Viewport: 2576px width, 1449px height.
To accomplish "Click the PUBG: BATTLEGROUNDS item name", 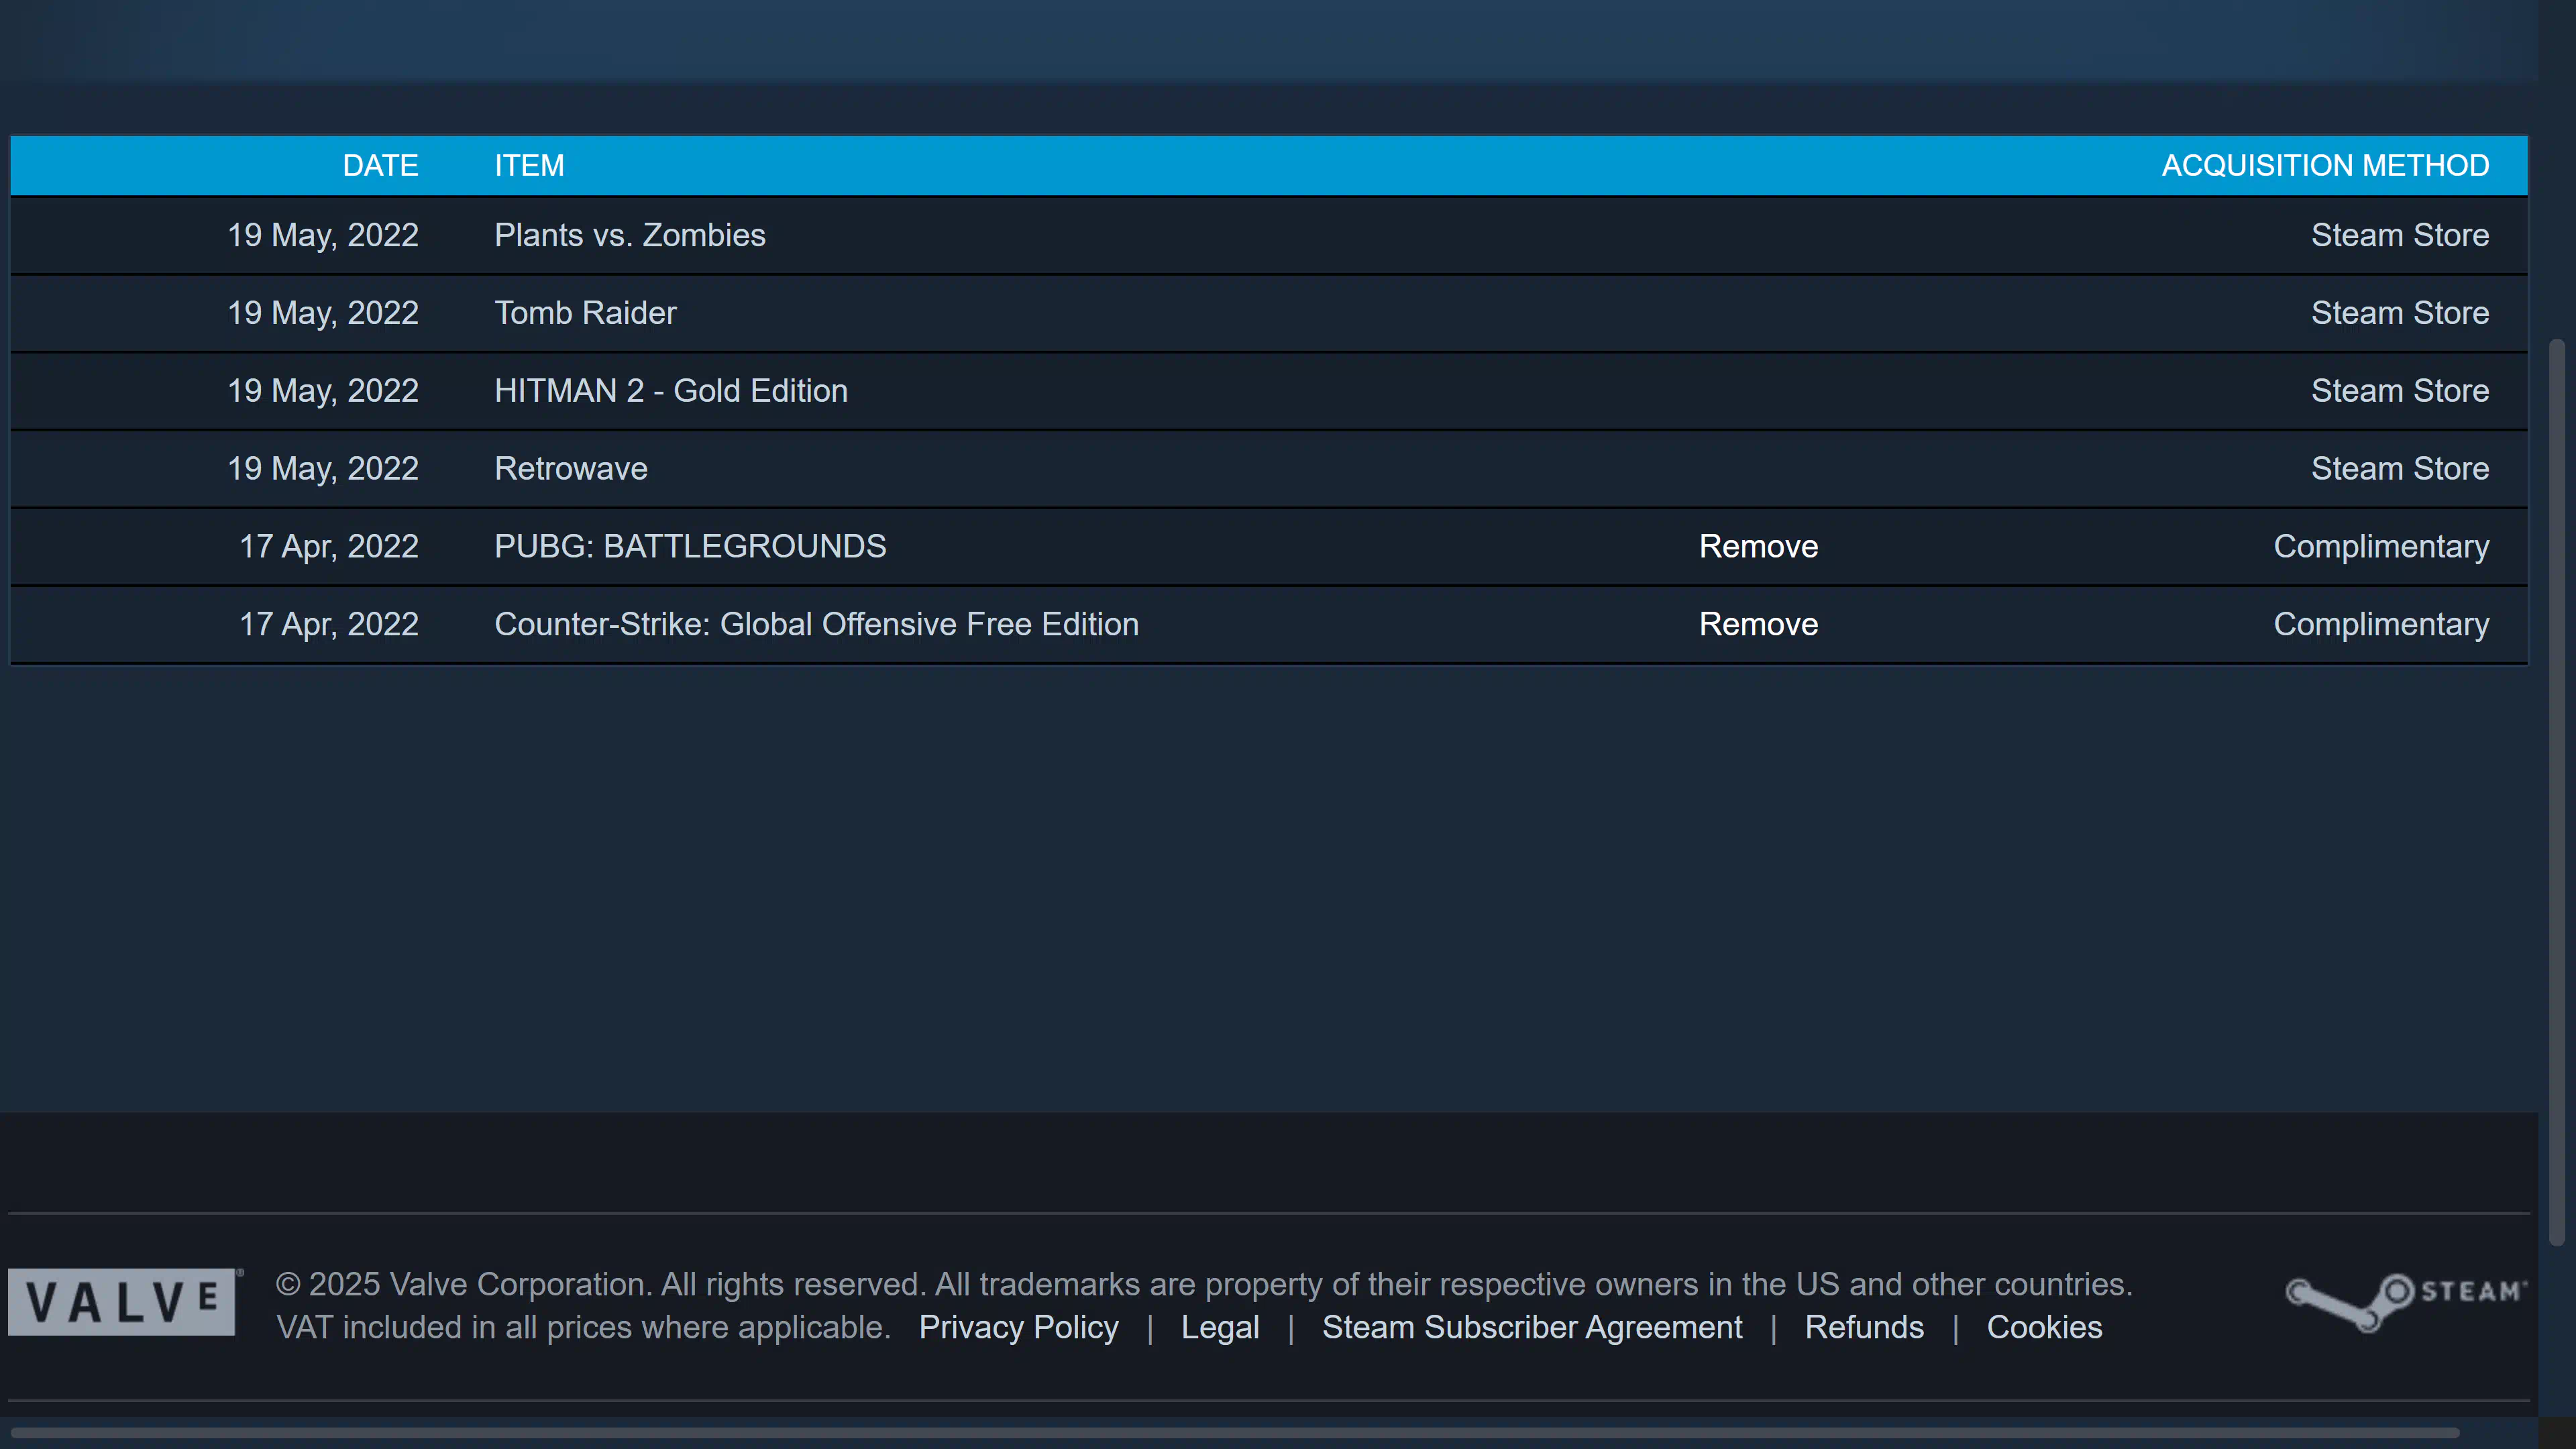I will click(690, 546).
